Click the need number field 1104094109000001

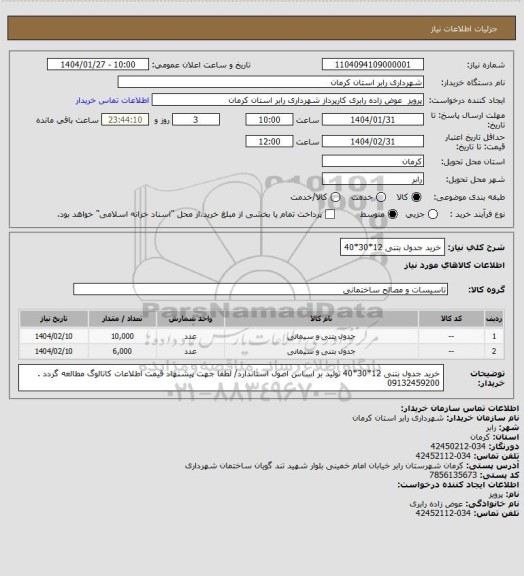coord(373,64)
